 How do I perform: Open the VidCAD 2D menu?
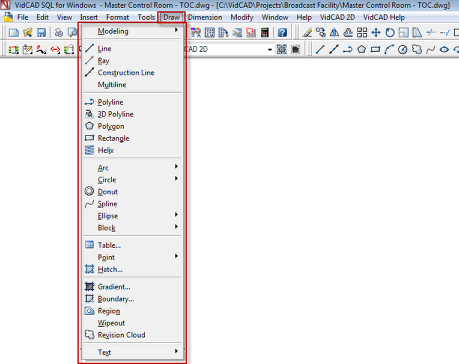337,17
